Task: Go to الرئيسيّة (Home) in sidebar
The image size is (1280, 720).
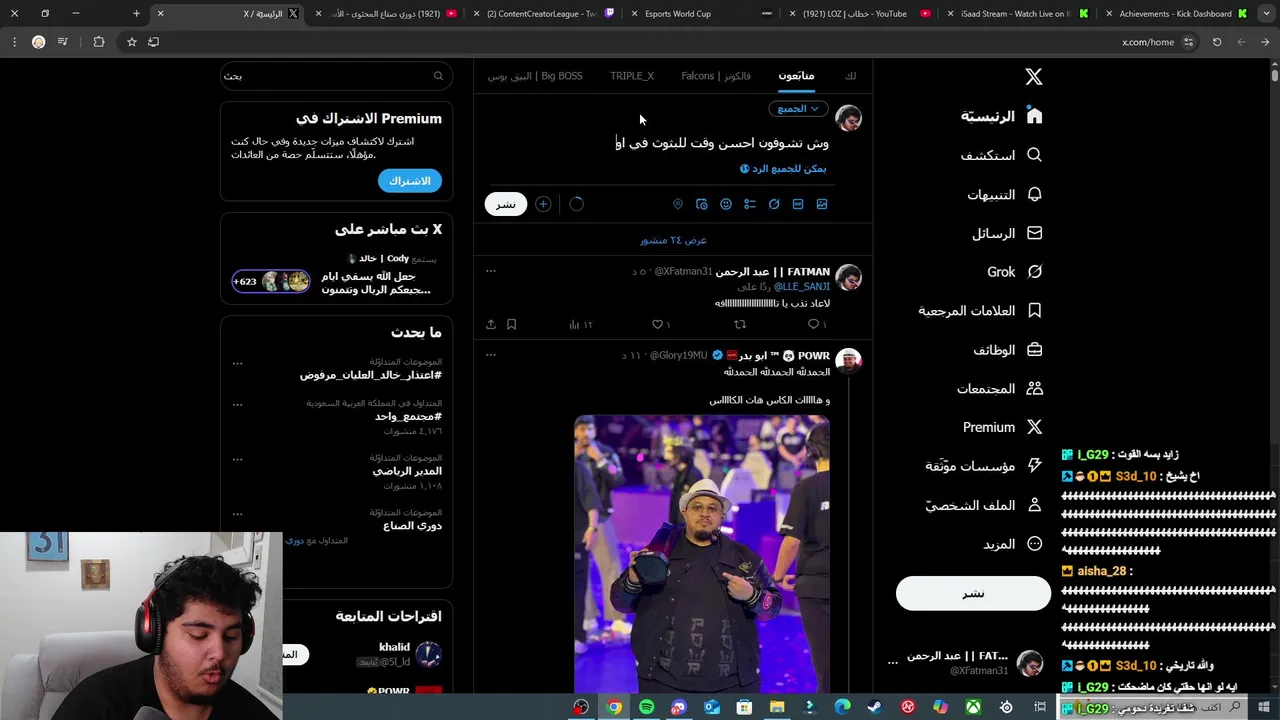Action: coord(1002,116)
